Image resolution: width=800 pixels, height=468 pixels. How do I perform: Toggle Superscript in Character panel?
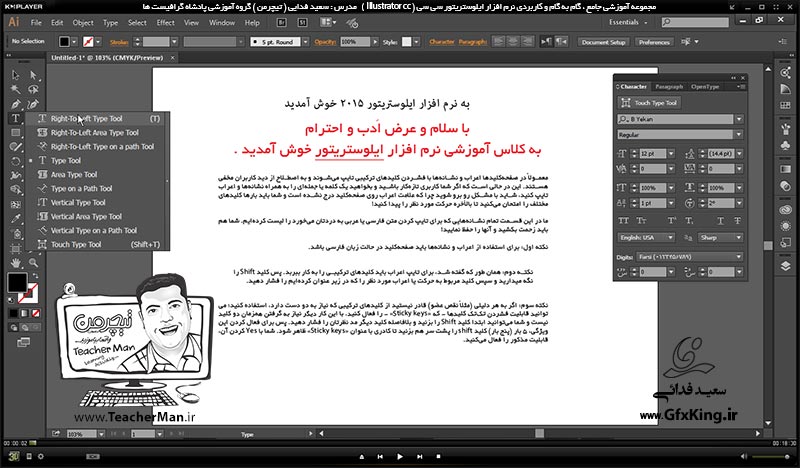672,220
